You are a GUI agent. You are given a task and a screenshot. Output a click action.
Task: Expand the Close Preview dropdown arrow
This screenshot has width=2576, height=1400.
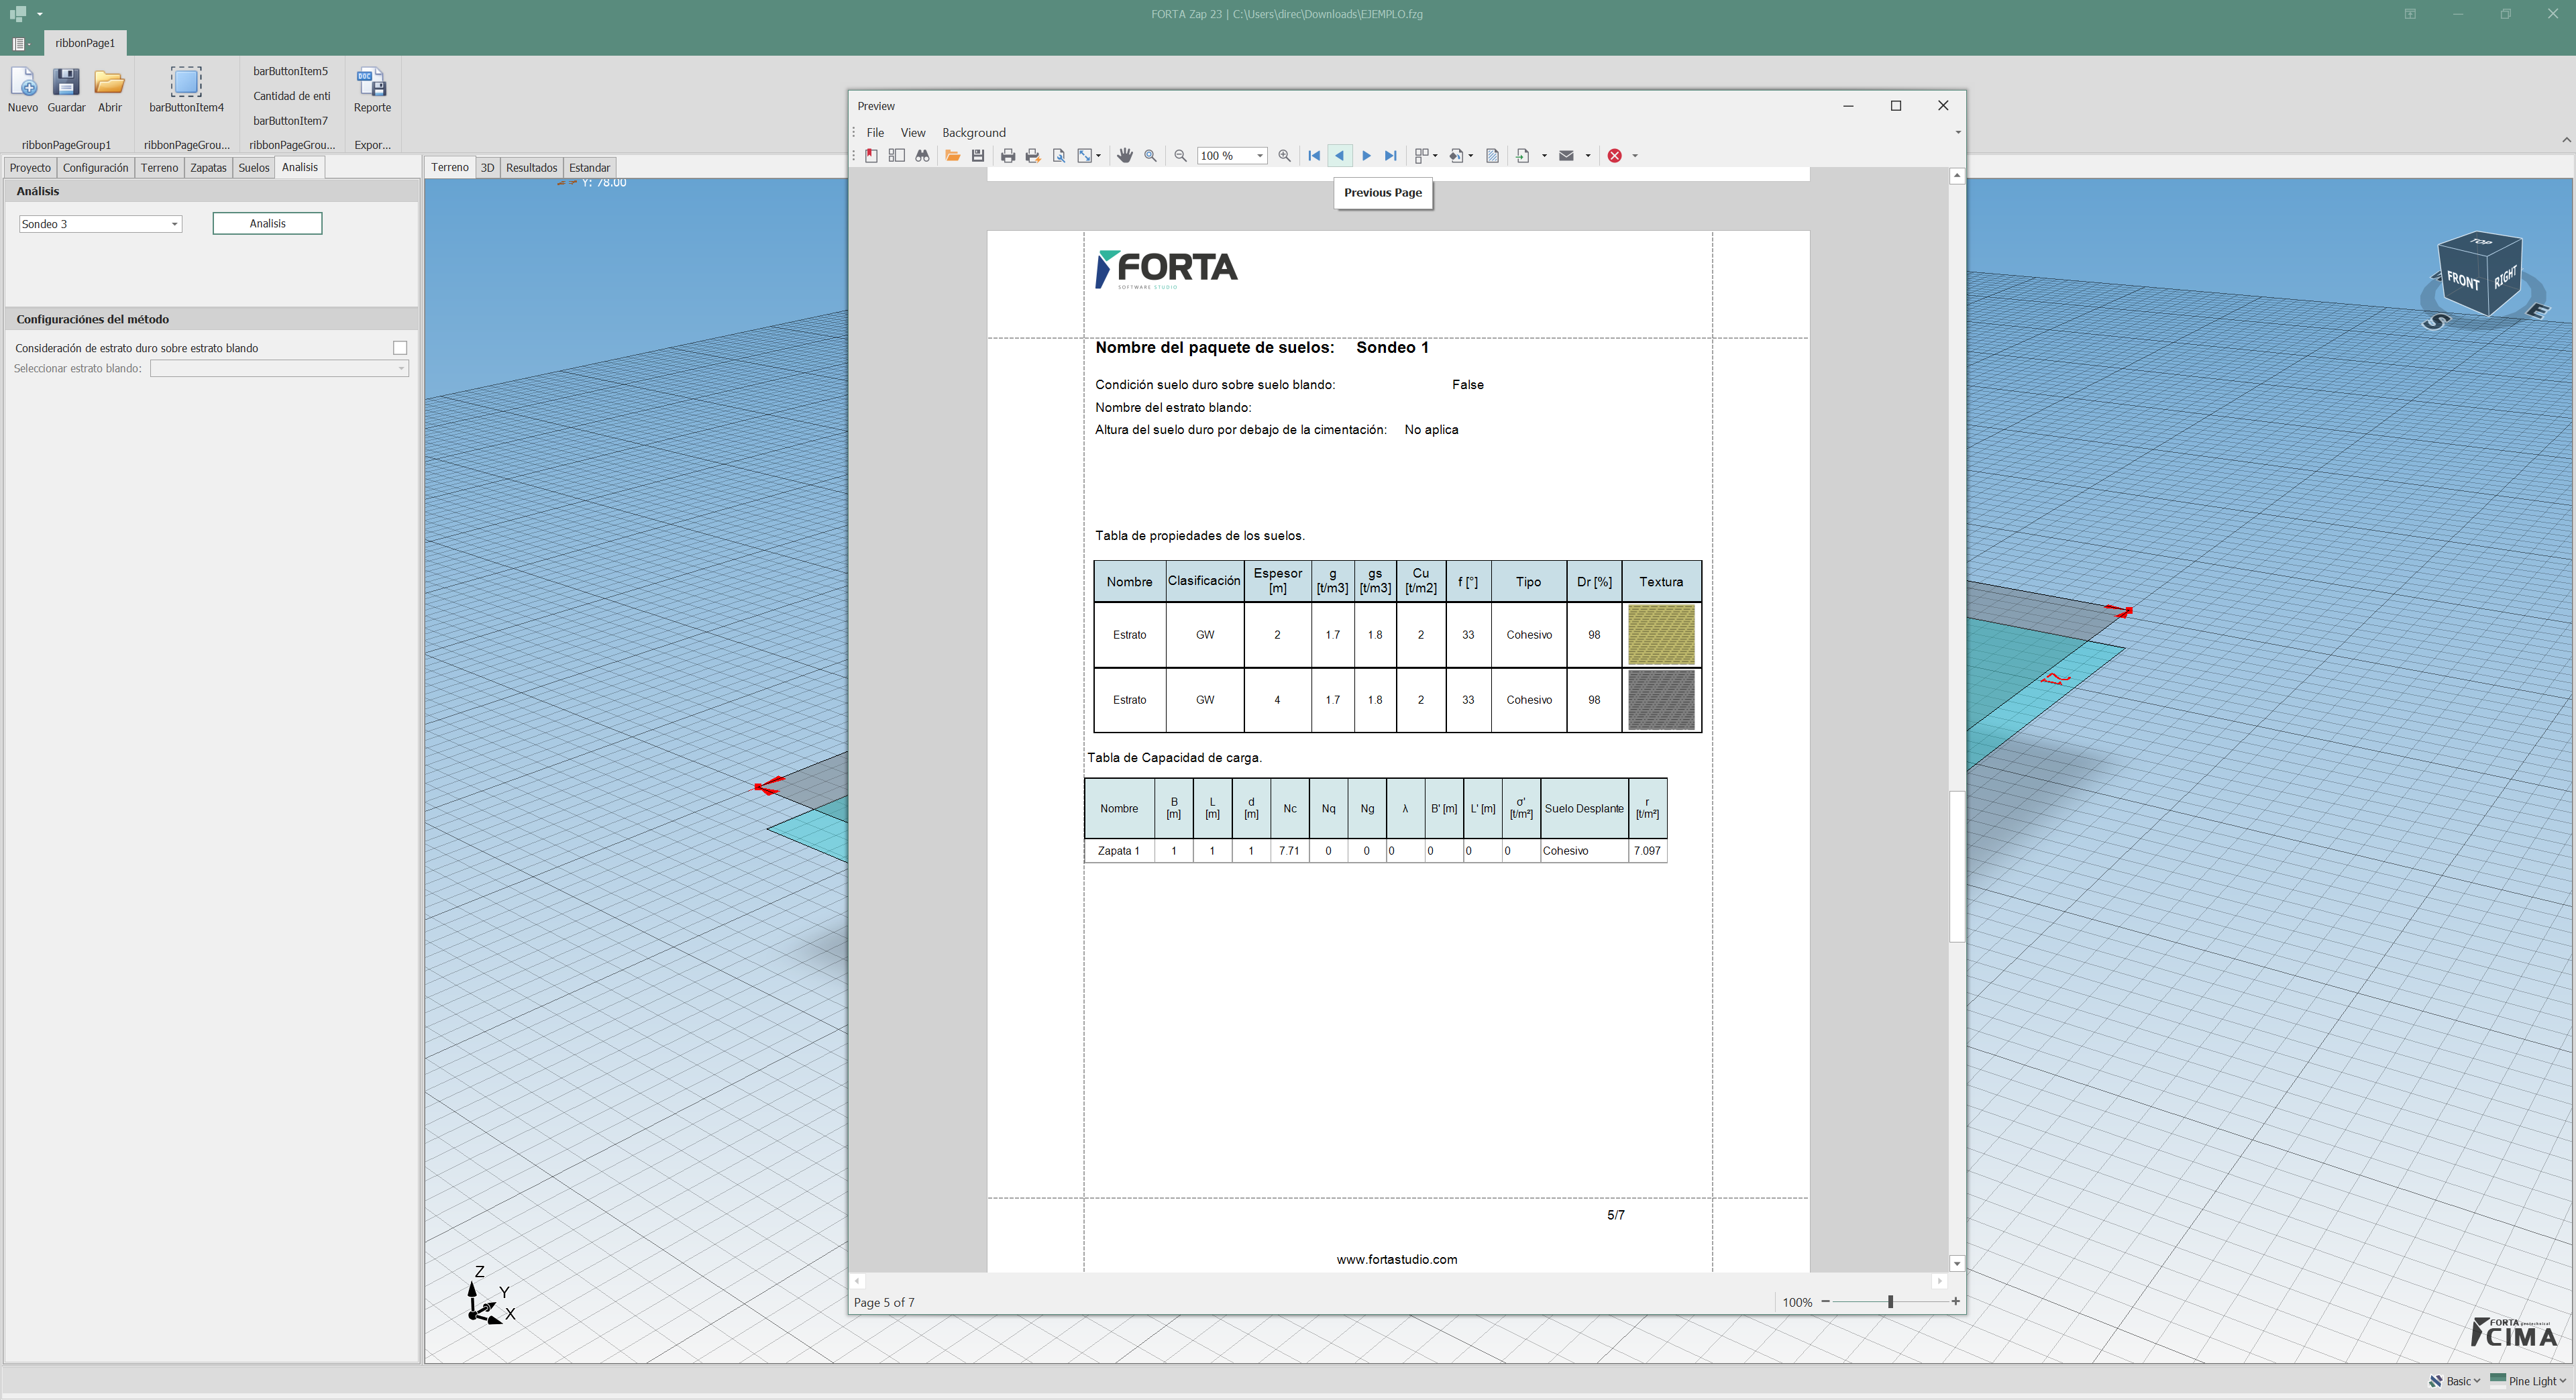coord(1635,156)
